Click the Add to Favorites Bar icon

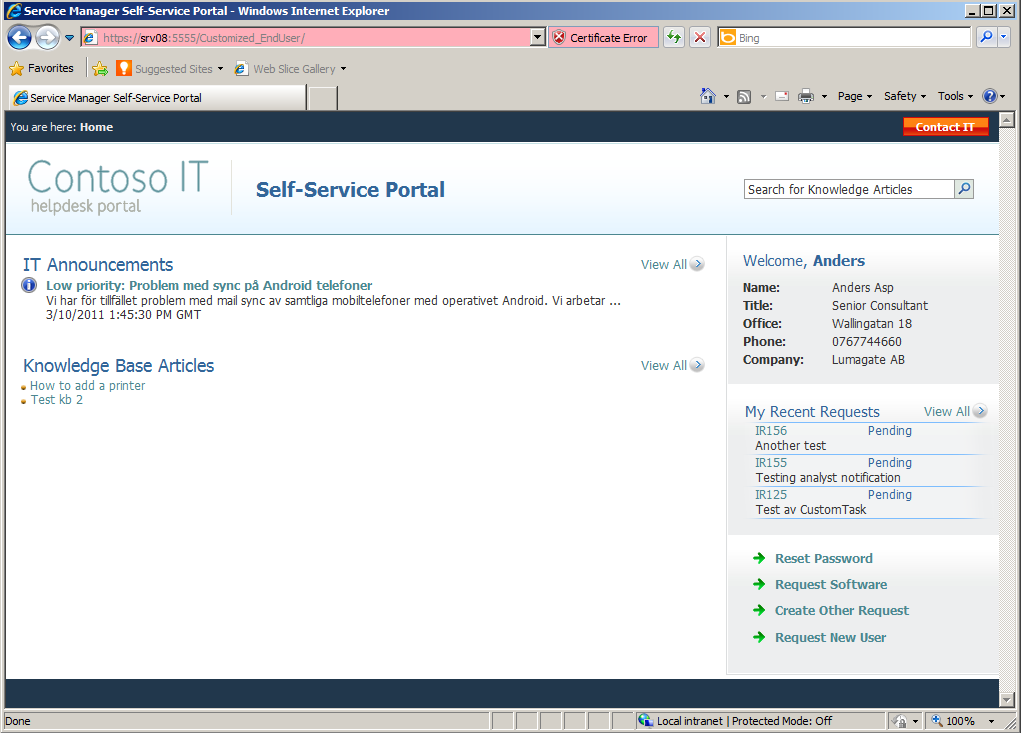(x=100, y=68)
